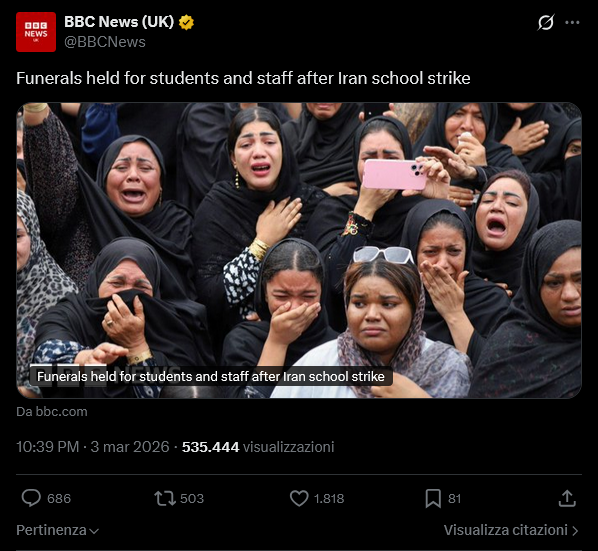The width and height of the screenshot is (598, 551).
Task: Click the Da bbc.com source link
Action: click(x=52, y=412)
